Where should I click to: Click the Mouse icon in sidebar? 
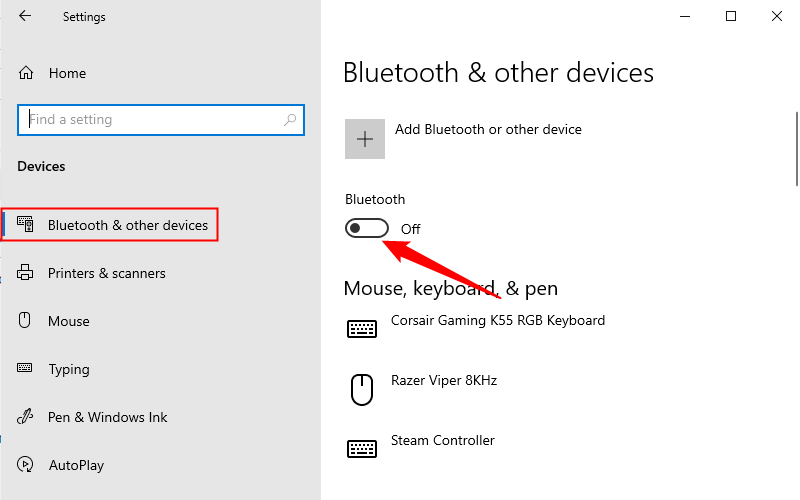[x=26, y=321]
